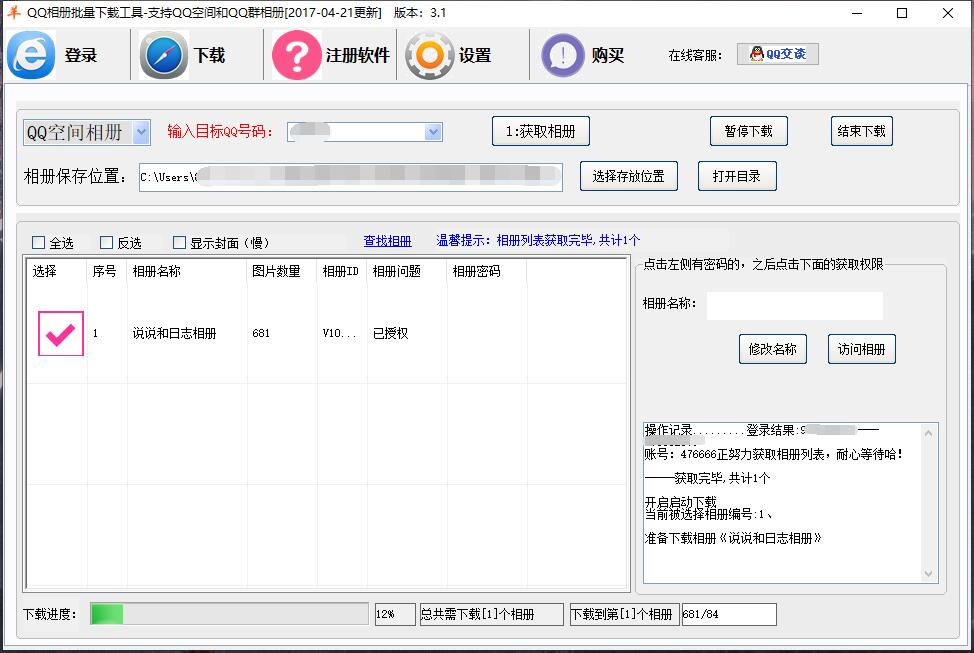Expand the target QQ number dropdown
This screenshot has width=974, height=653.
[x=432, y=131]
